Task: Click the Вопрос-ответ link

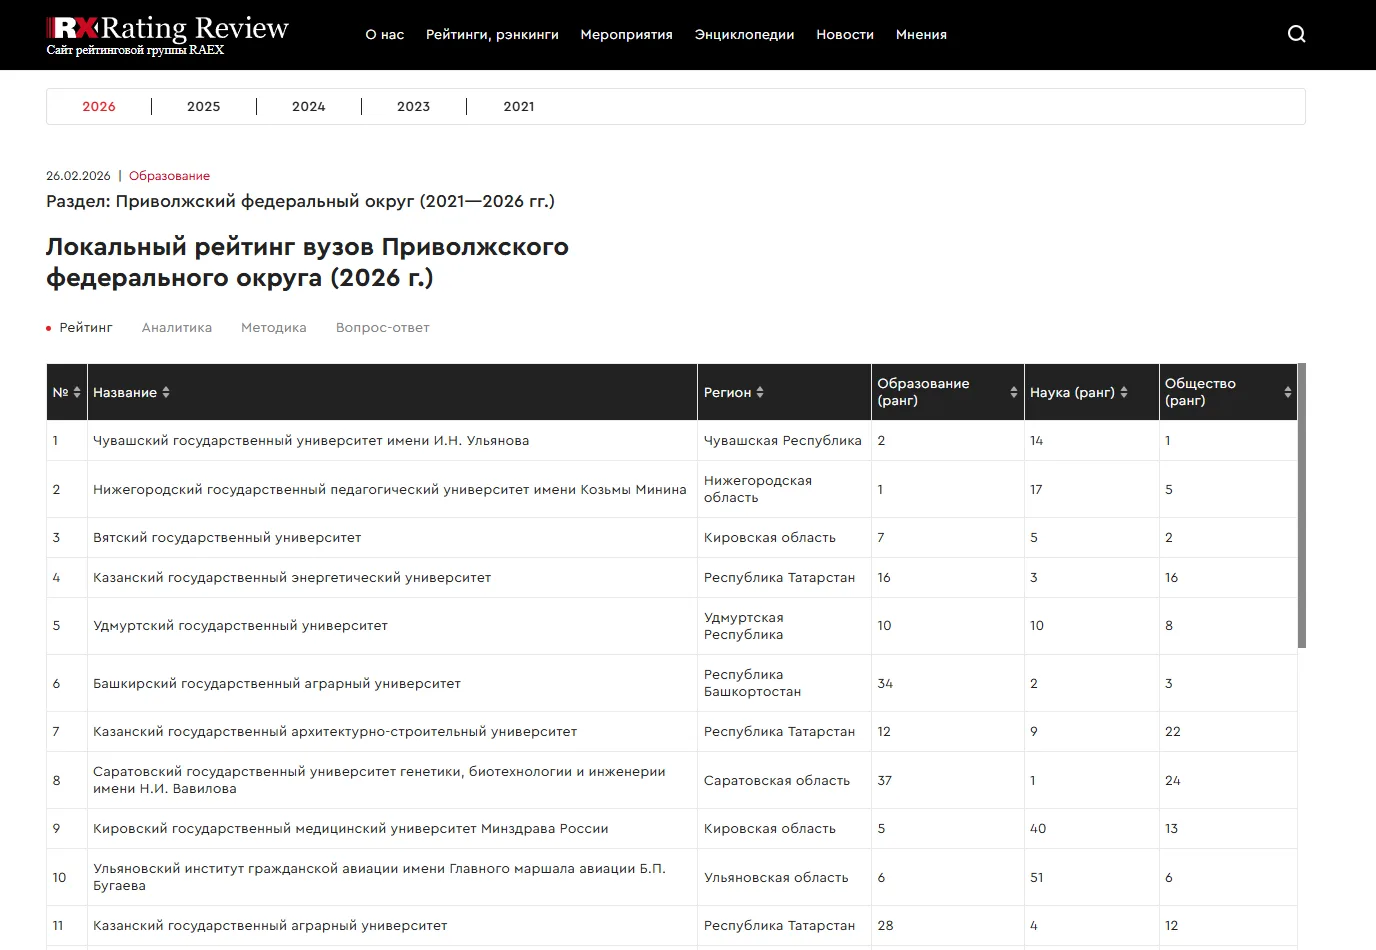Action: [x=382, y=327]
